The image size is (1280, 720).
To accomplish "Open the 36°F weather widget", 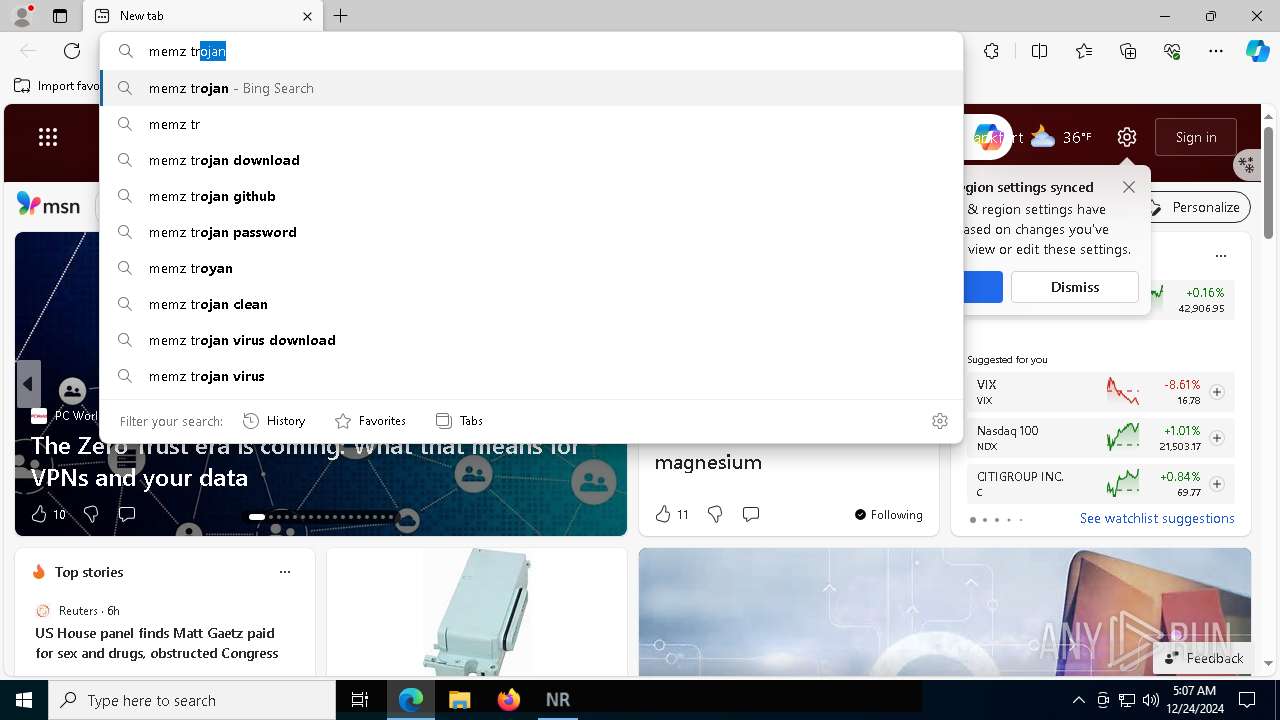I will (1061, 137).
